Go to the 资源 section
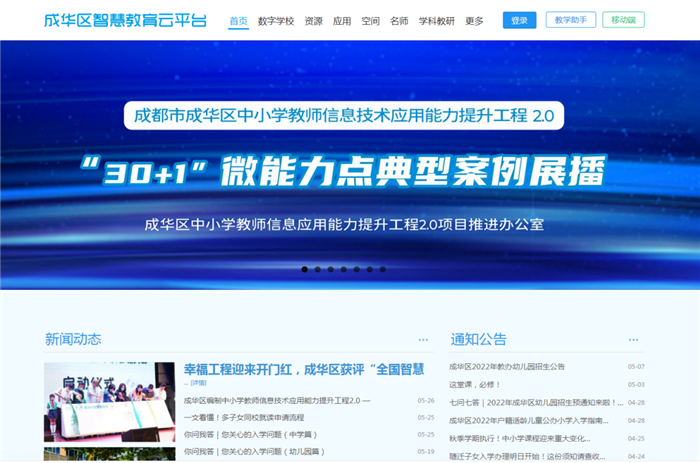Viewport: 700px width, 463px height. coord(313,21)
